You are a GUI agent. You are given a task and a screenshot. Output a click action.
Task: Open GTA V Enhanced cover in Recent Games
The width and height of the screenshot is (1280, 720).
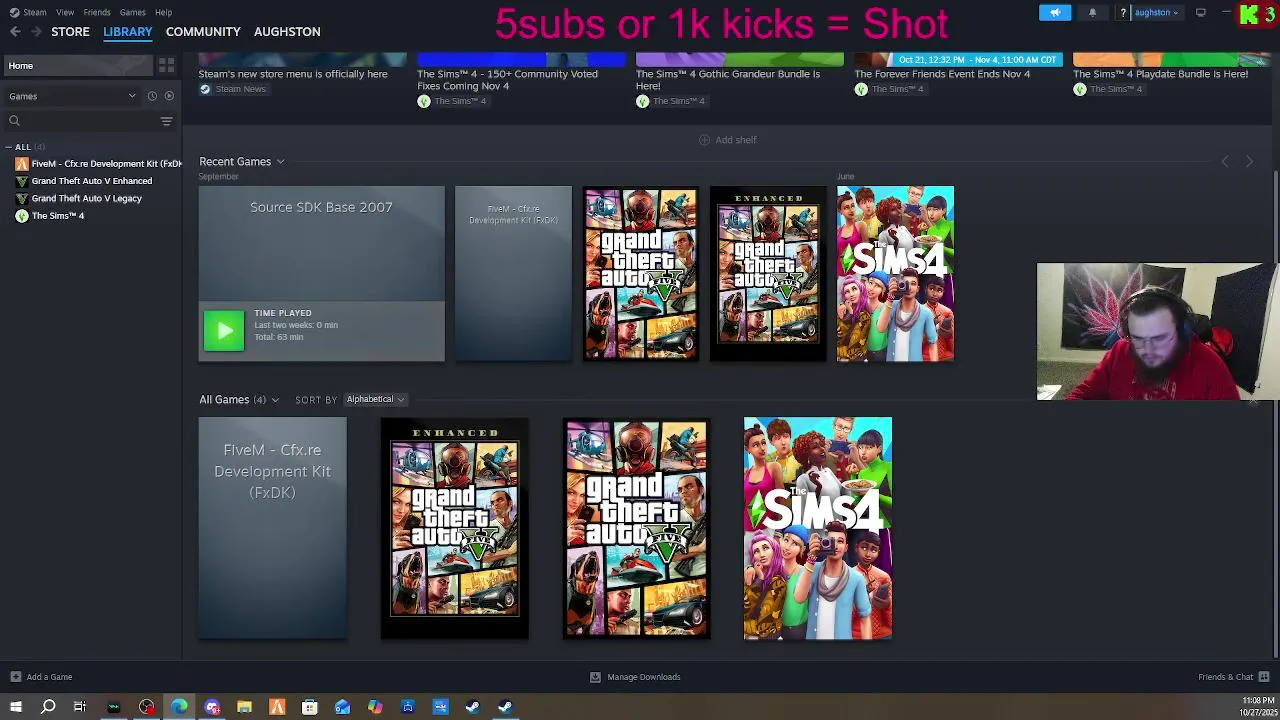click(x=768, y=273)
